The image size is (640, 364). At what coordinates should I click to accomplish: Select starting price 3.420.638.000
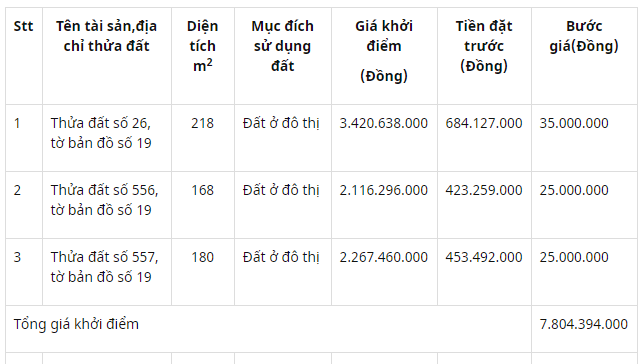384,123
